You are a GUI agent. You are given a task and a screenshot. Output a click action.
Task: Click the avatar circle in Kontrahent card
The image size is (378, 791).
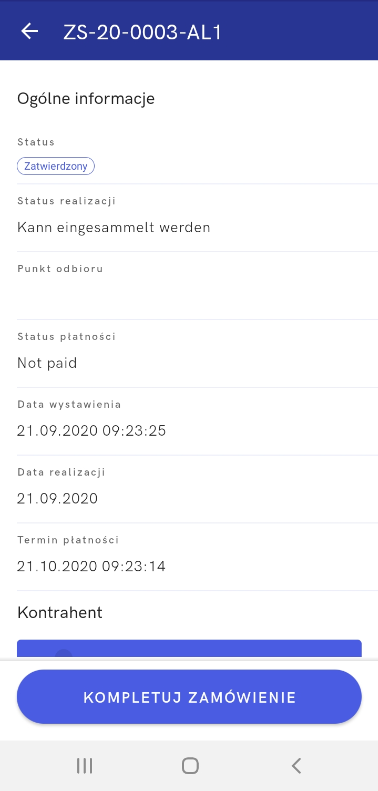(64, 654)
